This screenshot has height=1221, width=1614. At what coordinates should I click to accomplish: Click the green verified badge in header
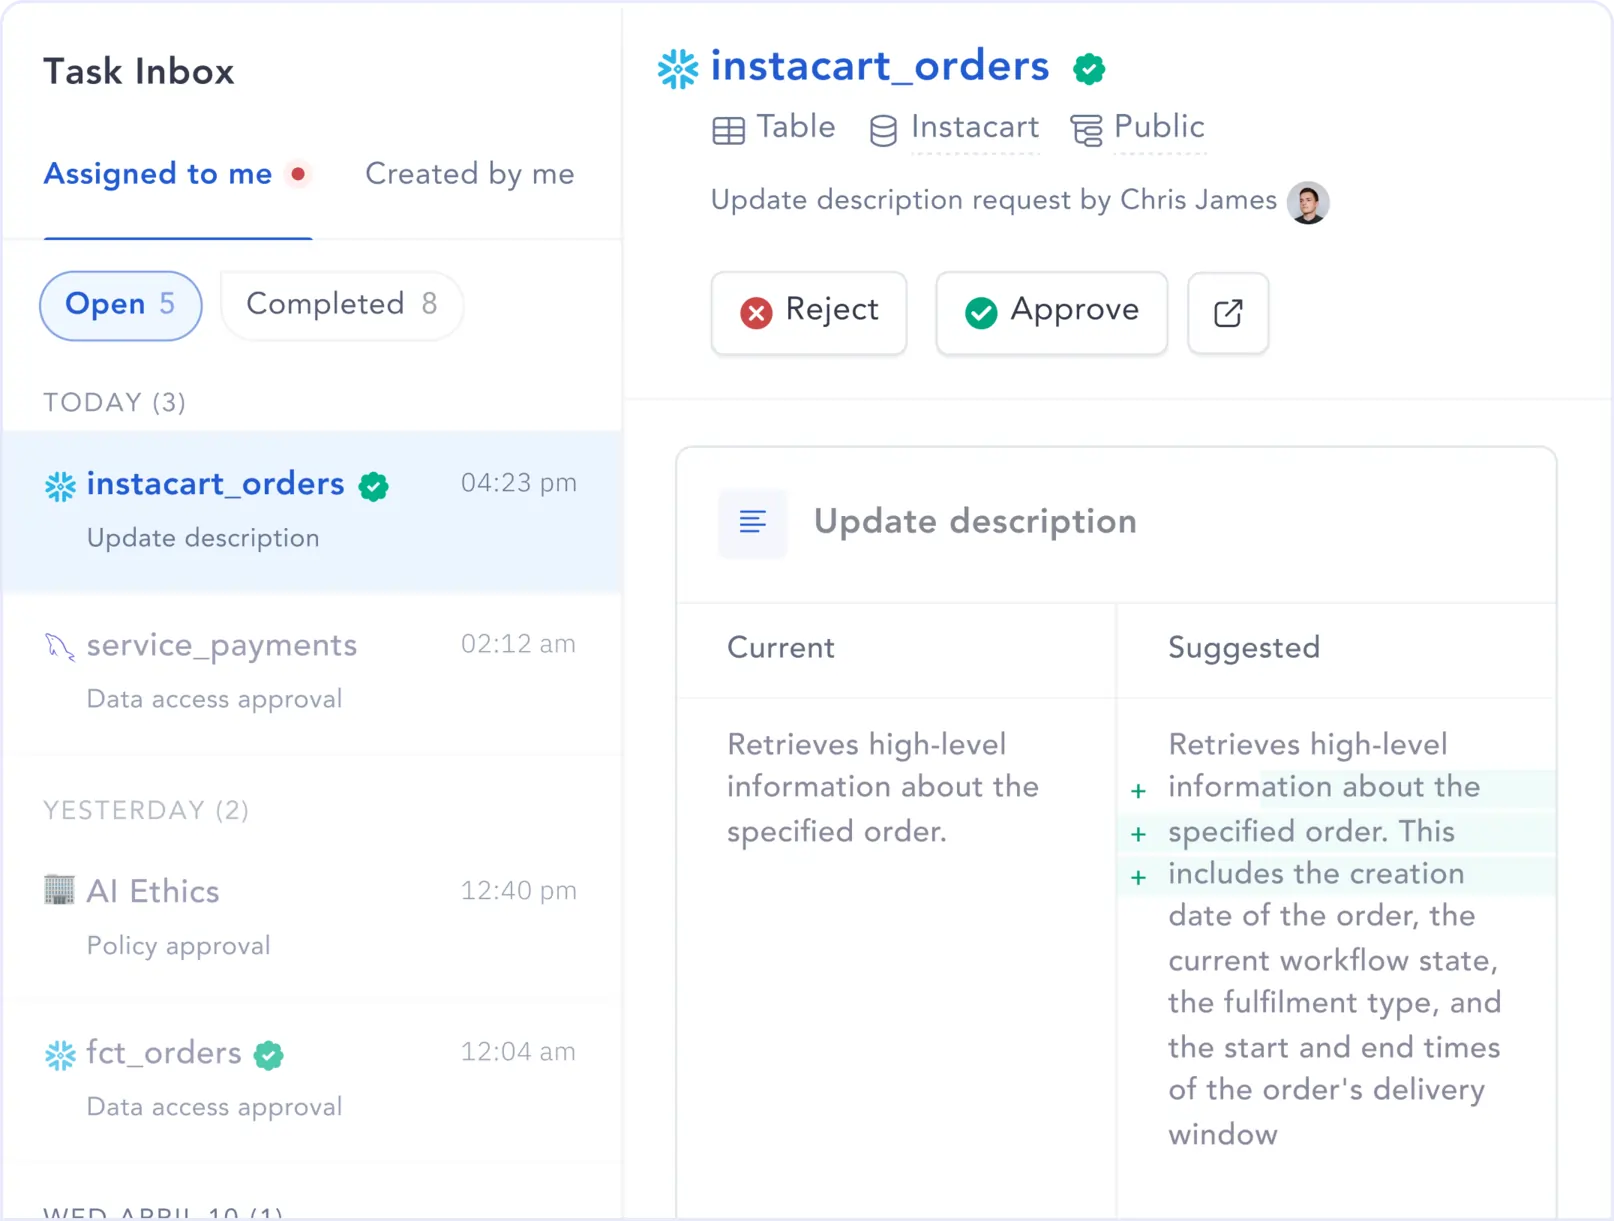1089,68
